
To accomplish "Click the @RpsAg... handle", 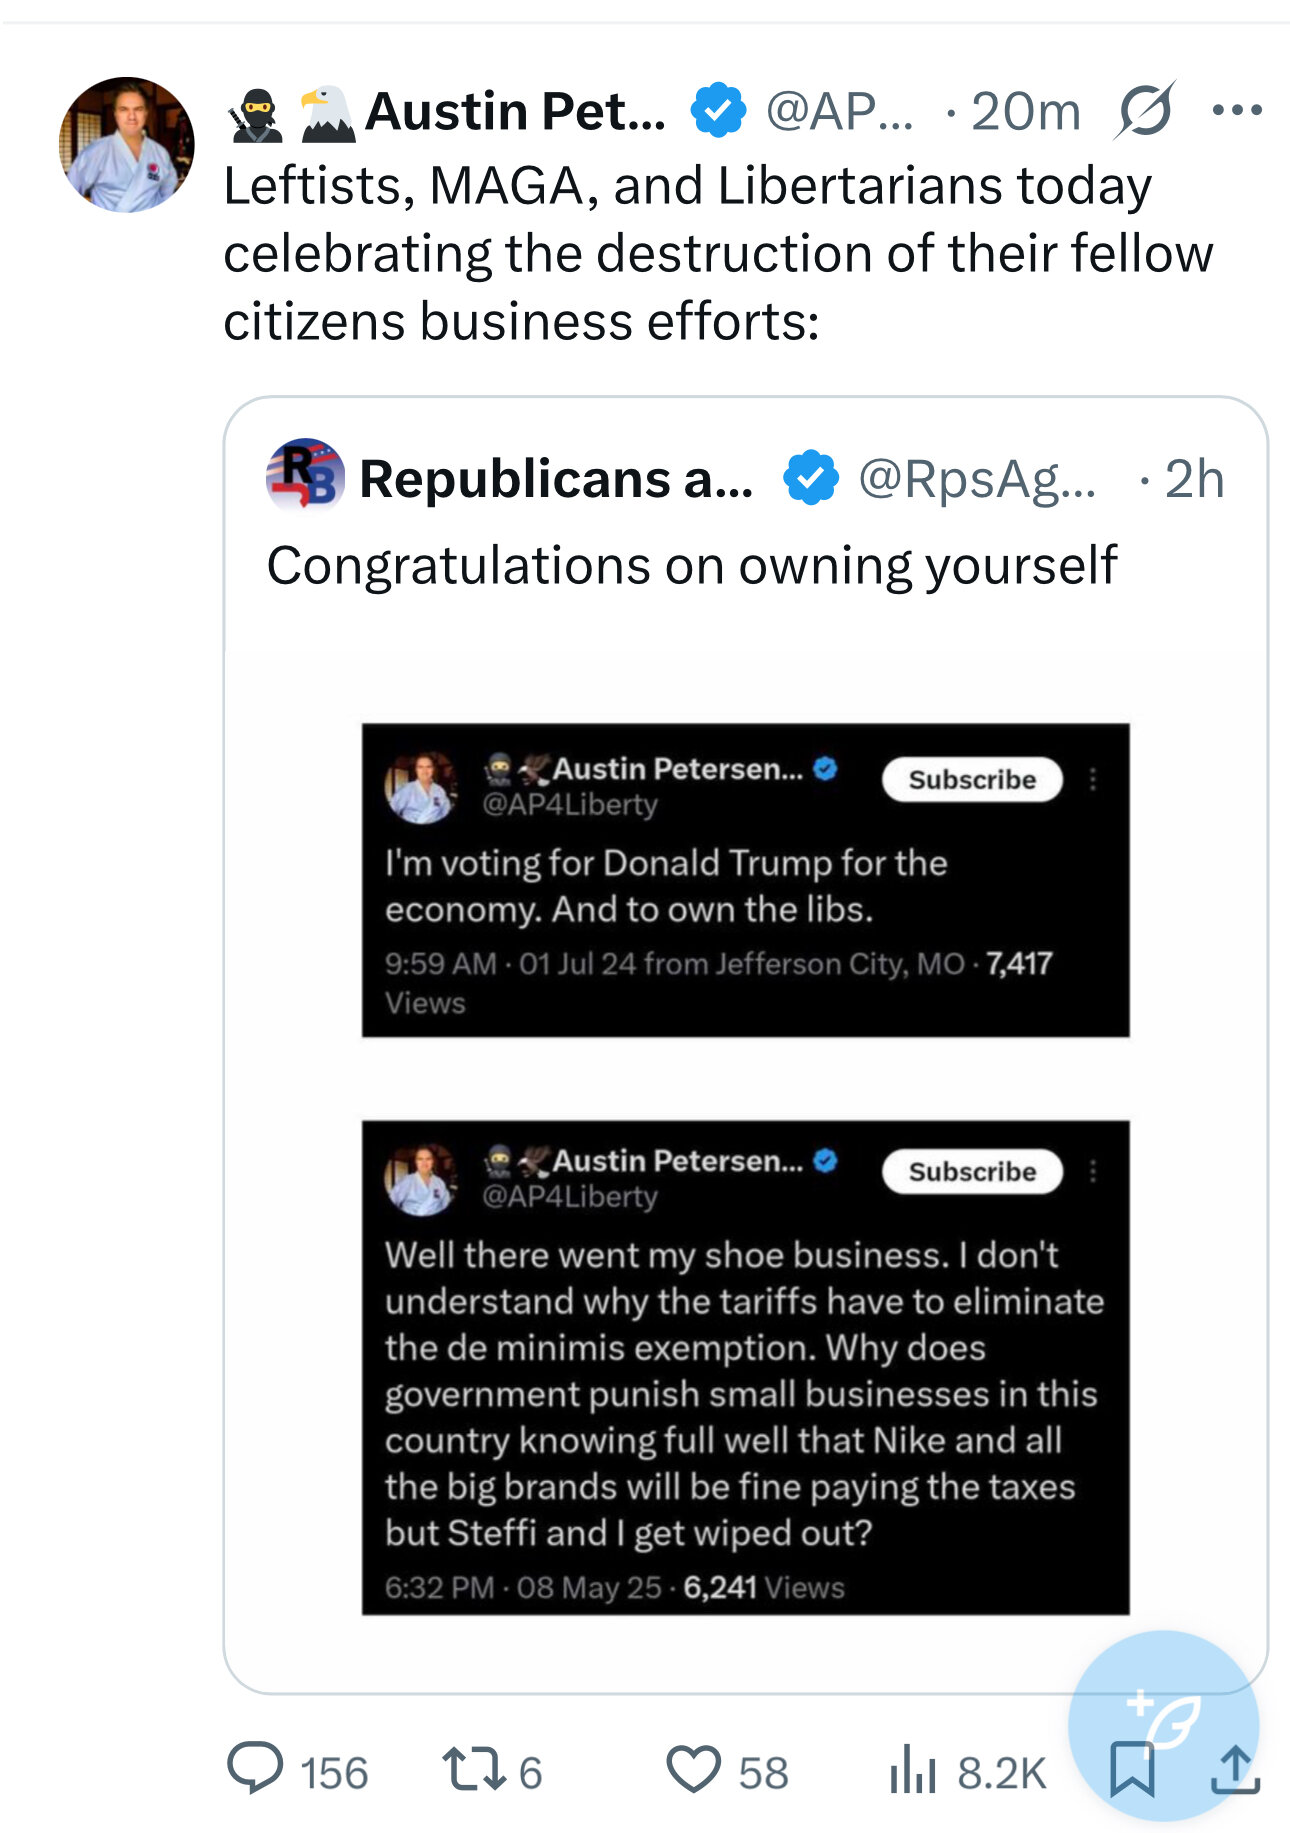I will point(977,479).
